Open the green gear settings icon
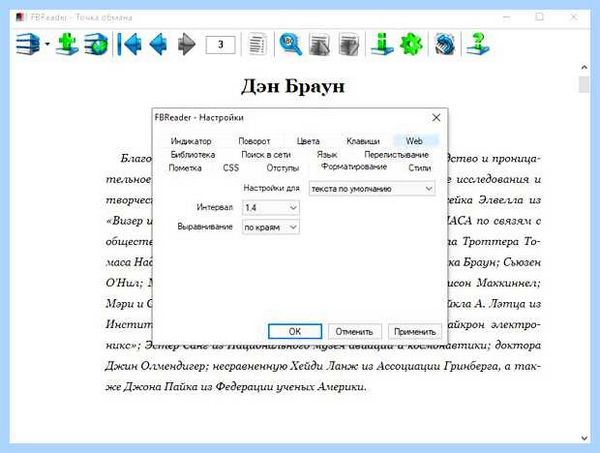This screenshot has width=600, height=453. click(x=411, y=44)
